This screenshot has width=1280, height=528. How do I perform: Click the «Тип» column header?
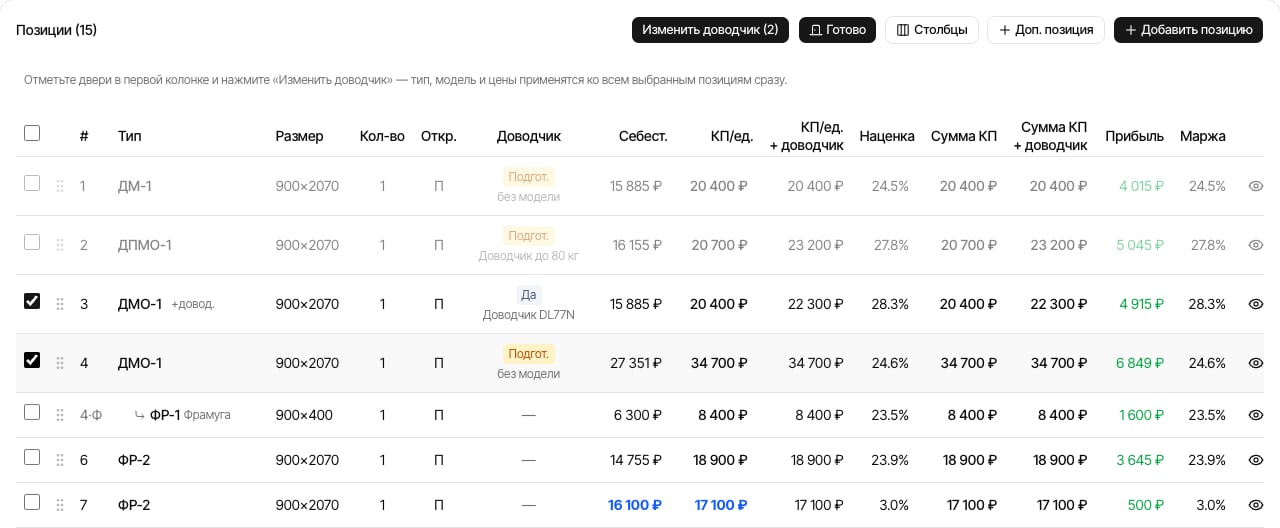[x=130, y=136]
